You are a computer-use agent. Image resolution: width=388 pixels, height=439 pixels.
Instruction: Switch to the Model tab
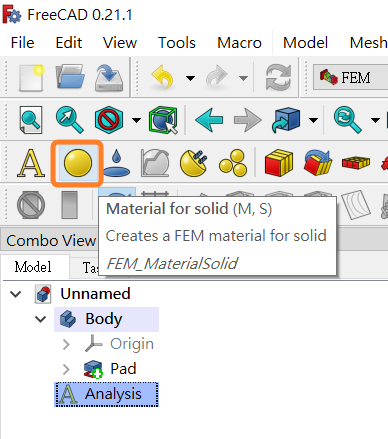pos(33,267)
